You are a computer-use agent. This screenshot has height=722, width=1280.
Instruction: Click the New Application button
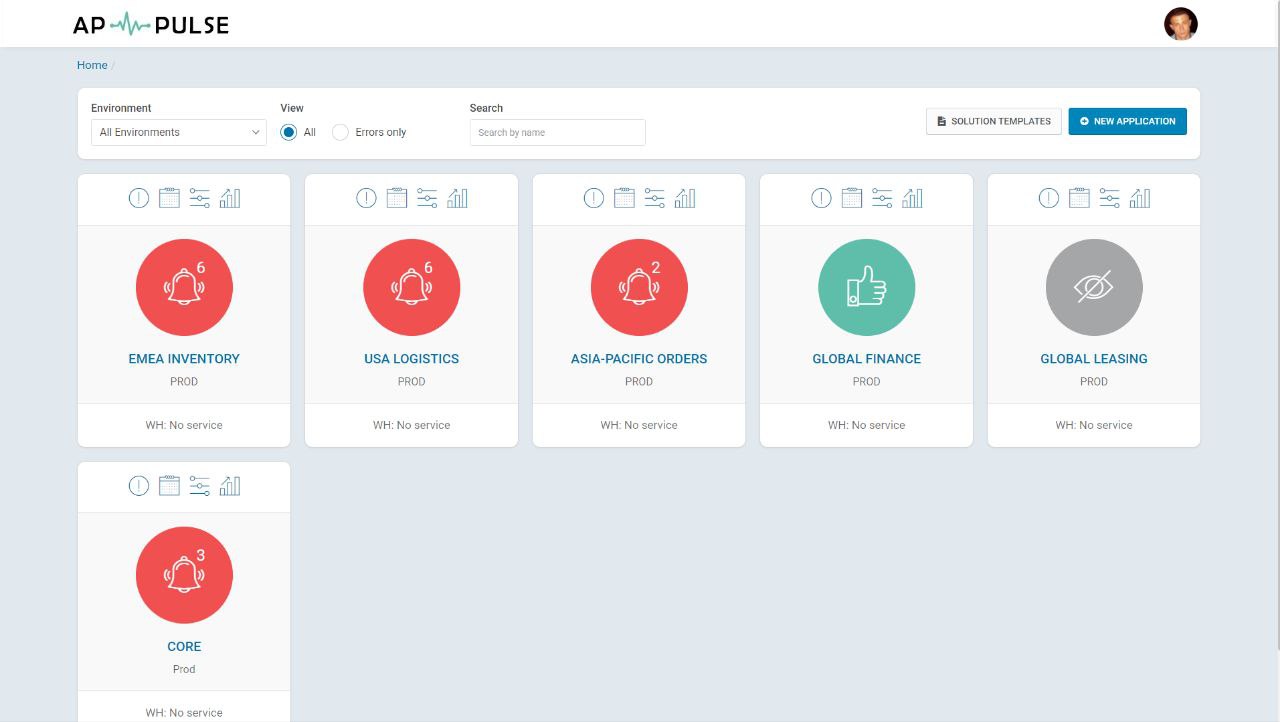point(1127,121)
